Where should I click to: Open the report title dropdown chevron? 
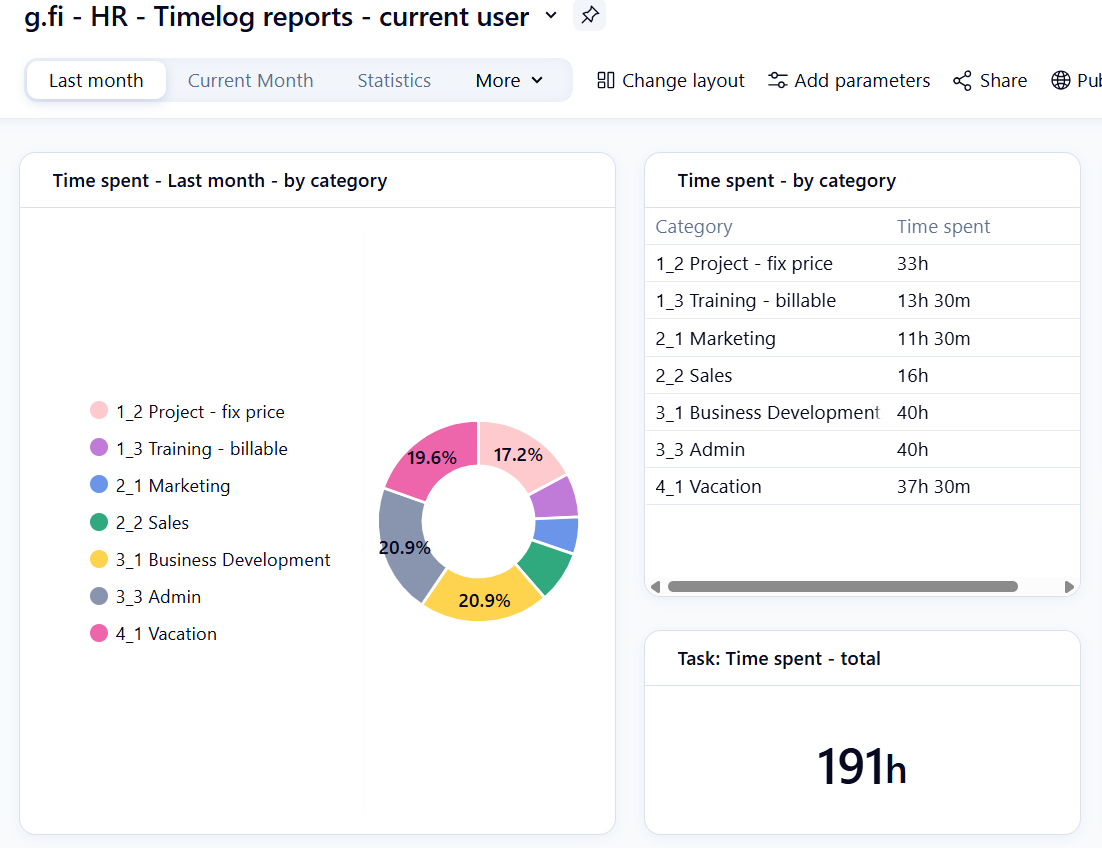click(551, 16)
